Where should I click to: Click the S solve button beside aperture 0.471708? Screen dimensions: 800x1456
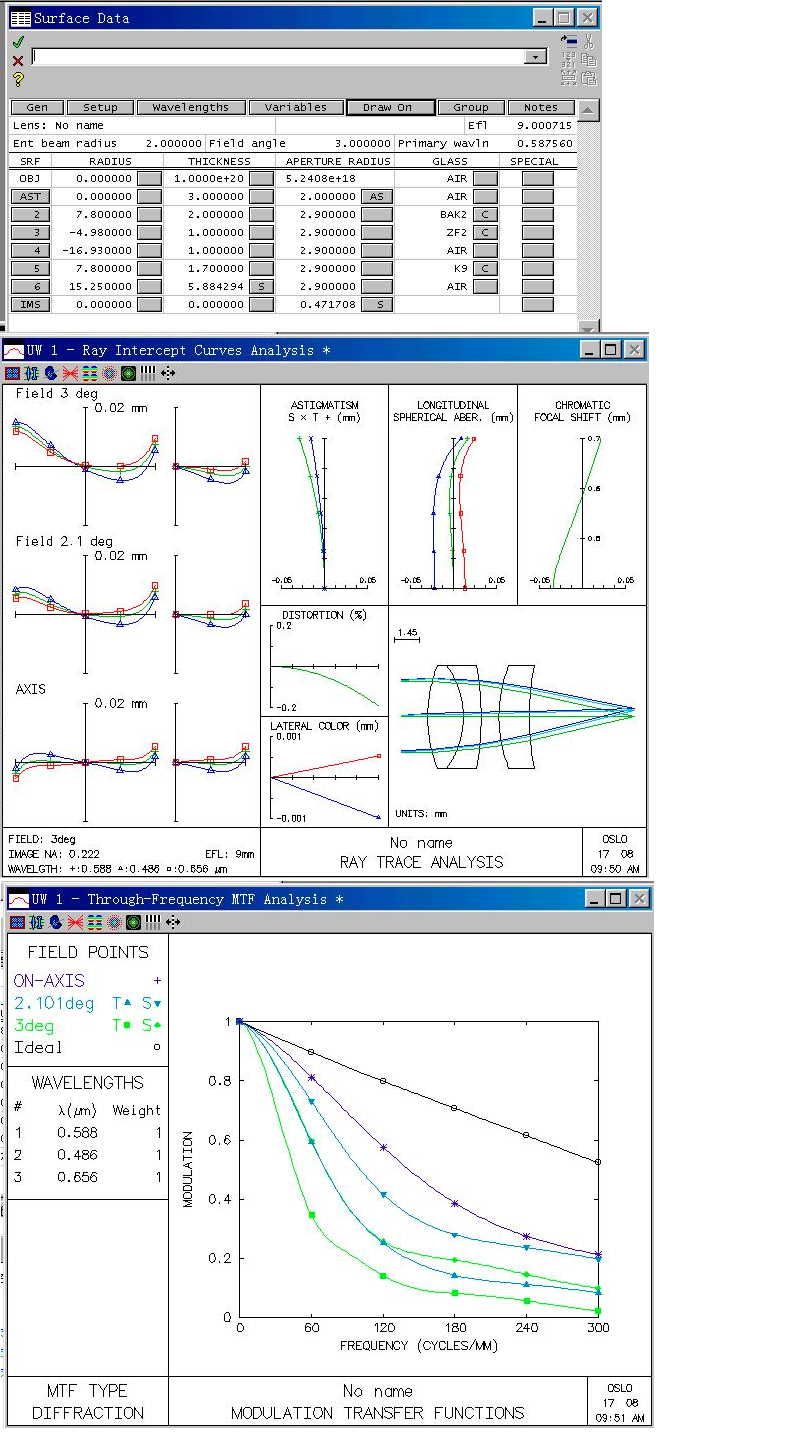click(377, 304)
